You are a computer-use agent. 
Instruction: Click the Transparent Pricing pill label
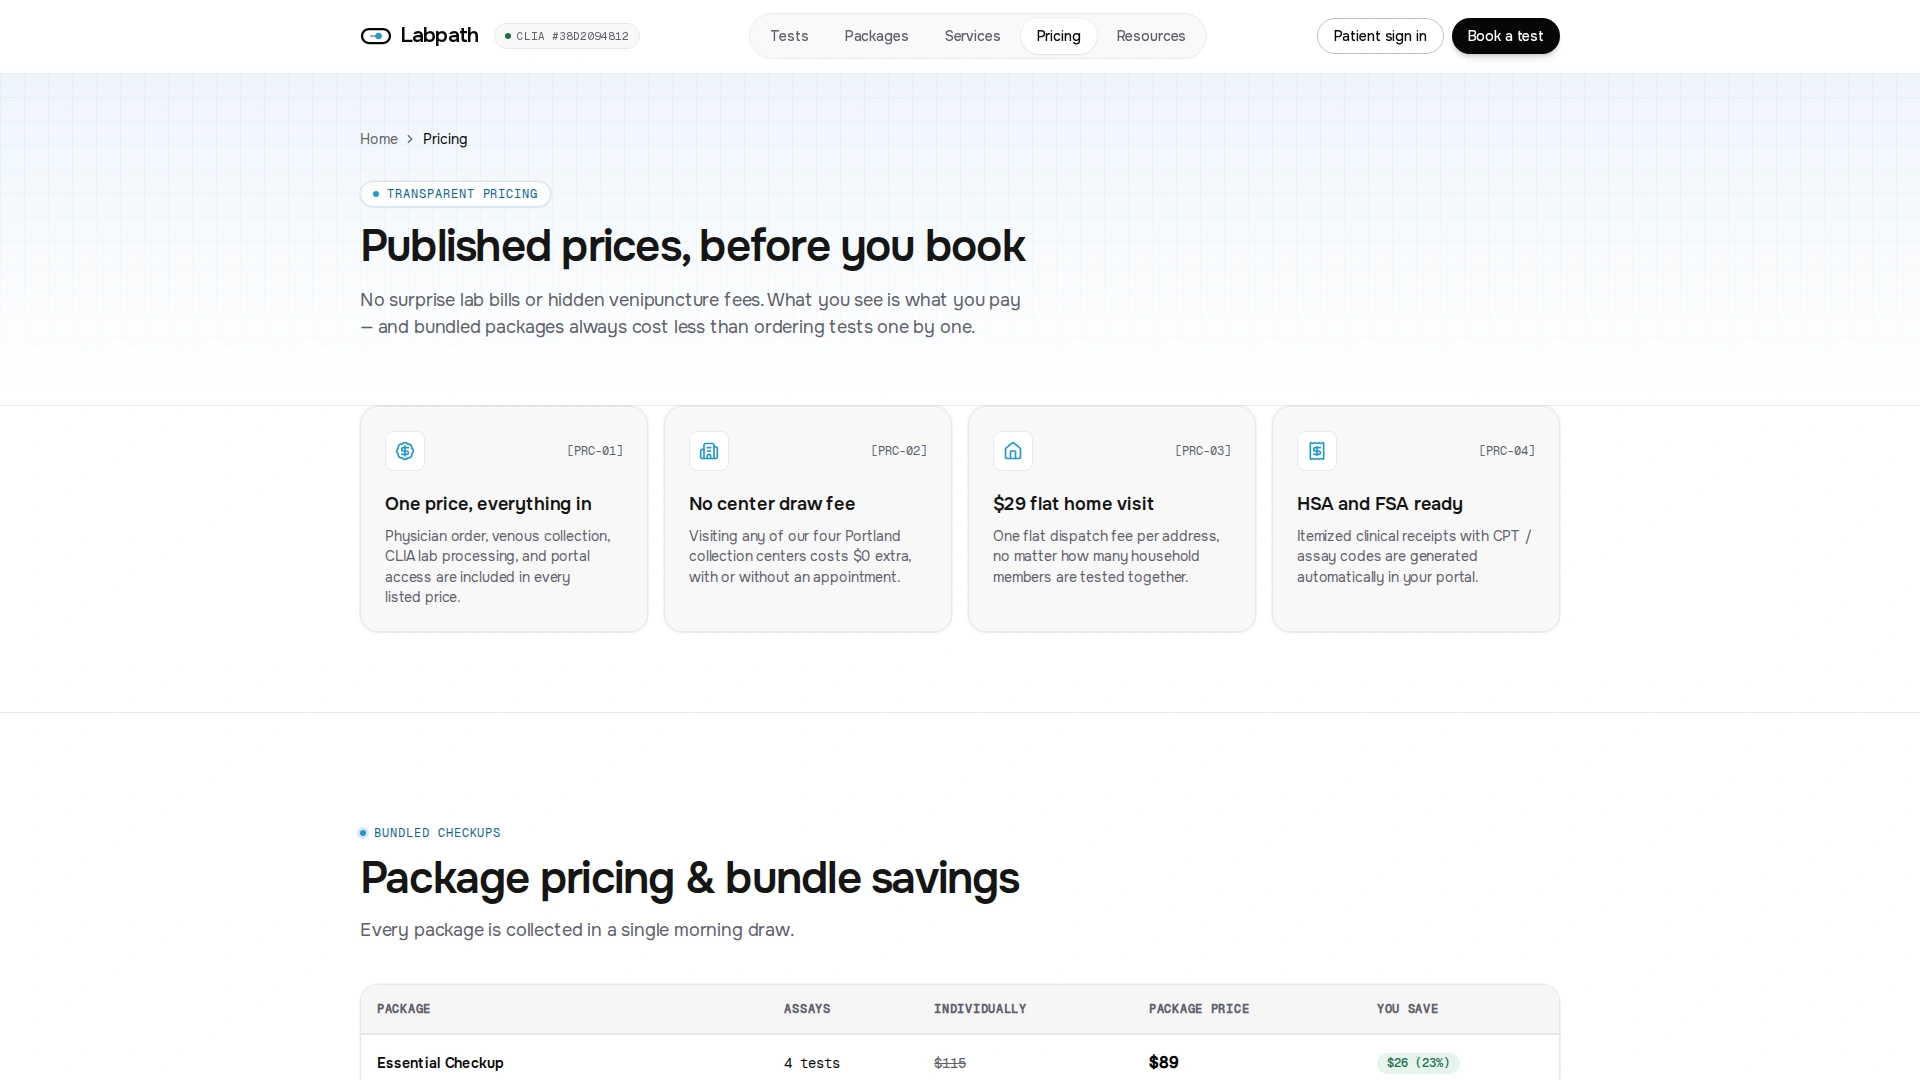(x=455, y=194)
